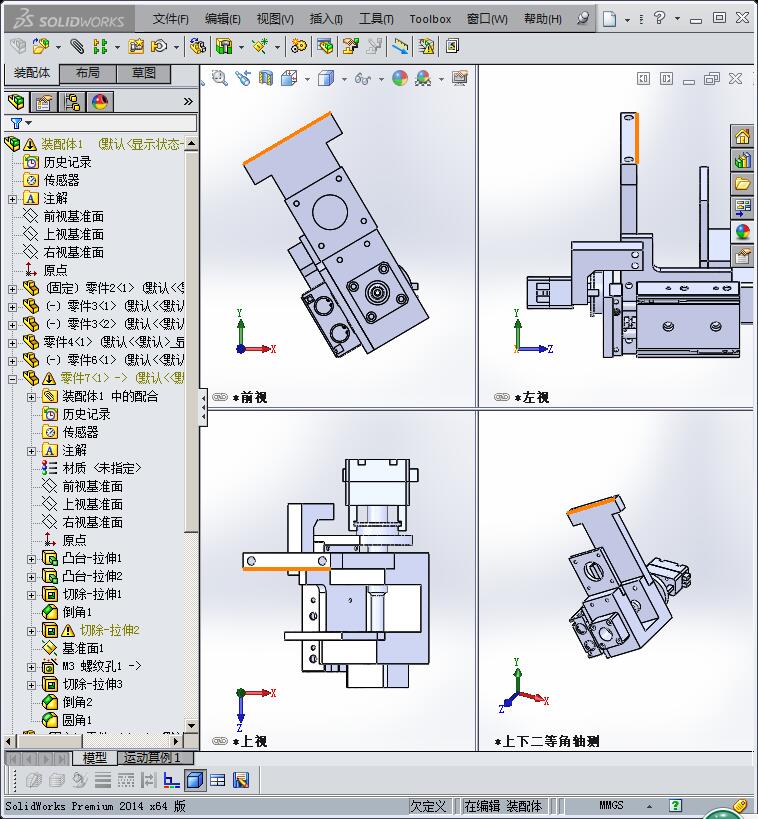This screenshot has height=819, width=758.
Task: Switch to the 布局 tab
Action: coord(87,73)
